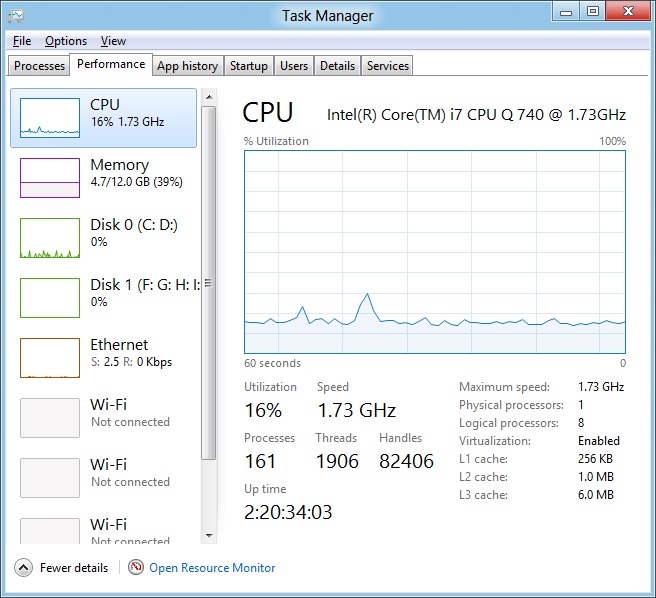Switch to the Processes tab
Image resolution: width=656 pixels, height=598 pixels.
40,66
